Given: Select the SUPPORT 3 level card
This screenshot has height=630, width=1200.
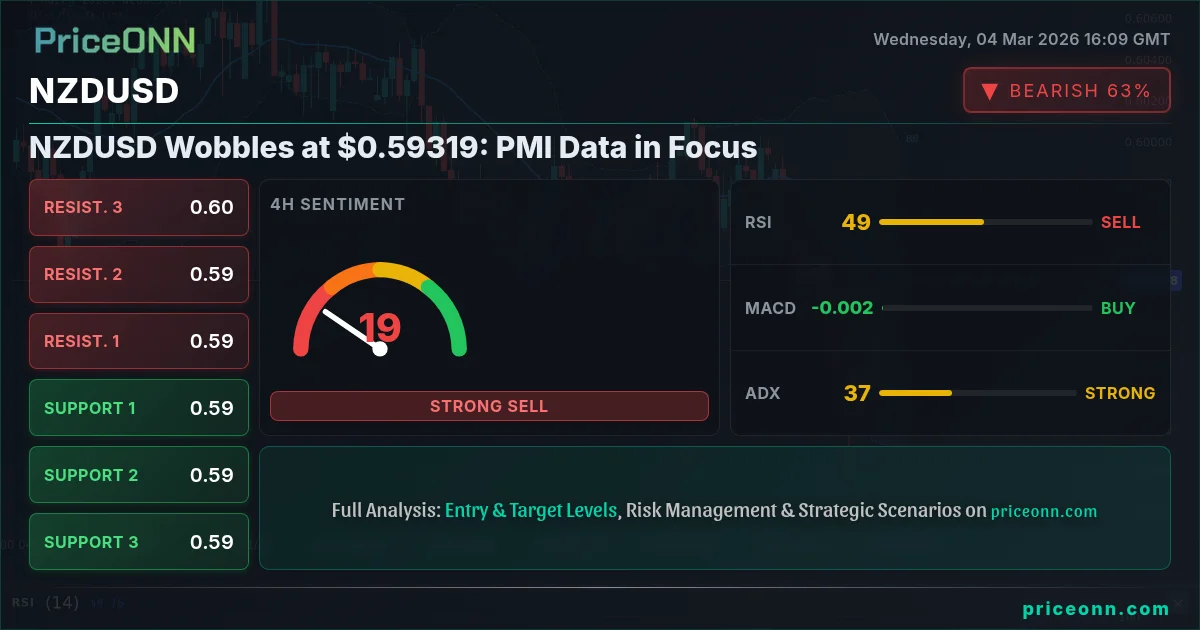Looking at the screenshot, I should click(x=139, y=542).
